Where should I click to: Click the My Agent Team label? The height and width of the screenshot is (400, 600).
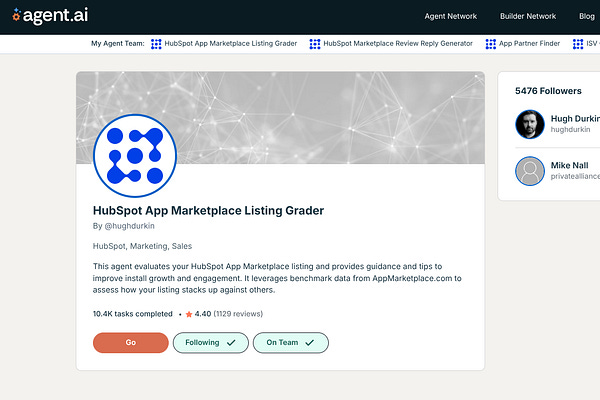click(x=117, y=44)
